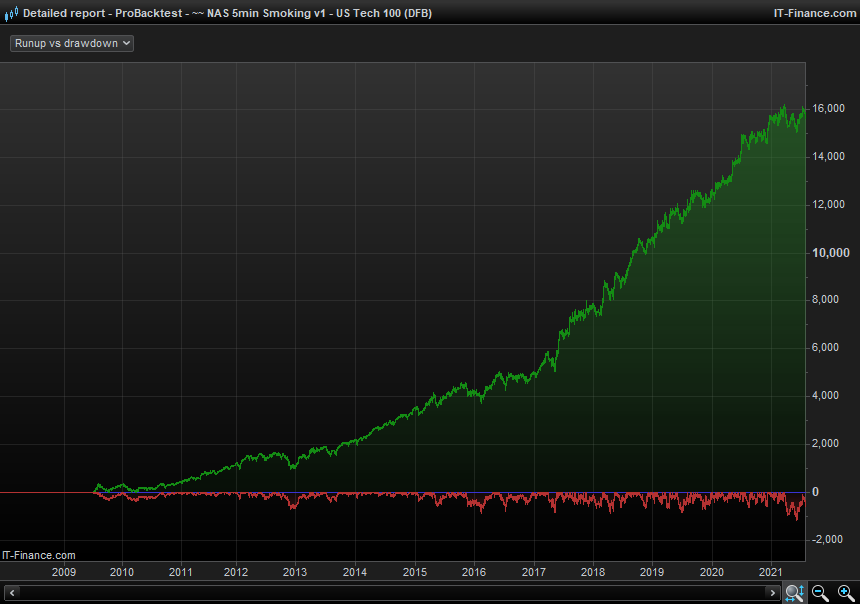The width and height of the screenshot is (860, 604).
Task: Select the 2021 label on the time axis
Action: click(770, 572)
